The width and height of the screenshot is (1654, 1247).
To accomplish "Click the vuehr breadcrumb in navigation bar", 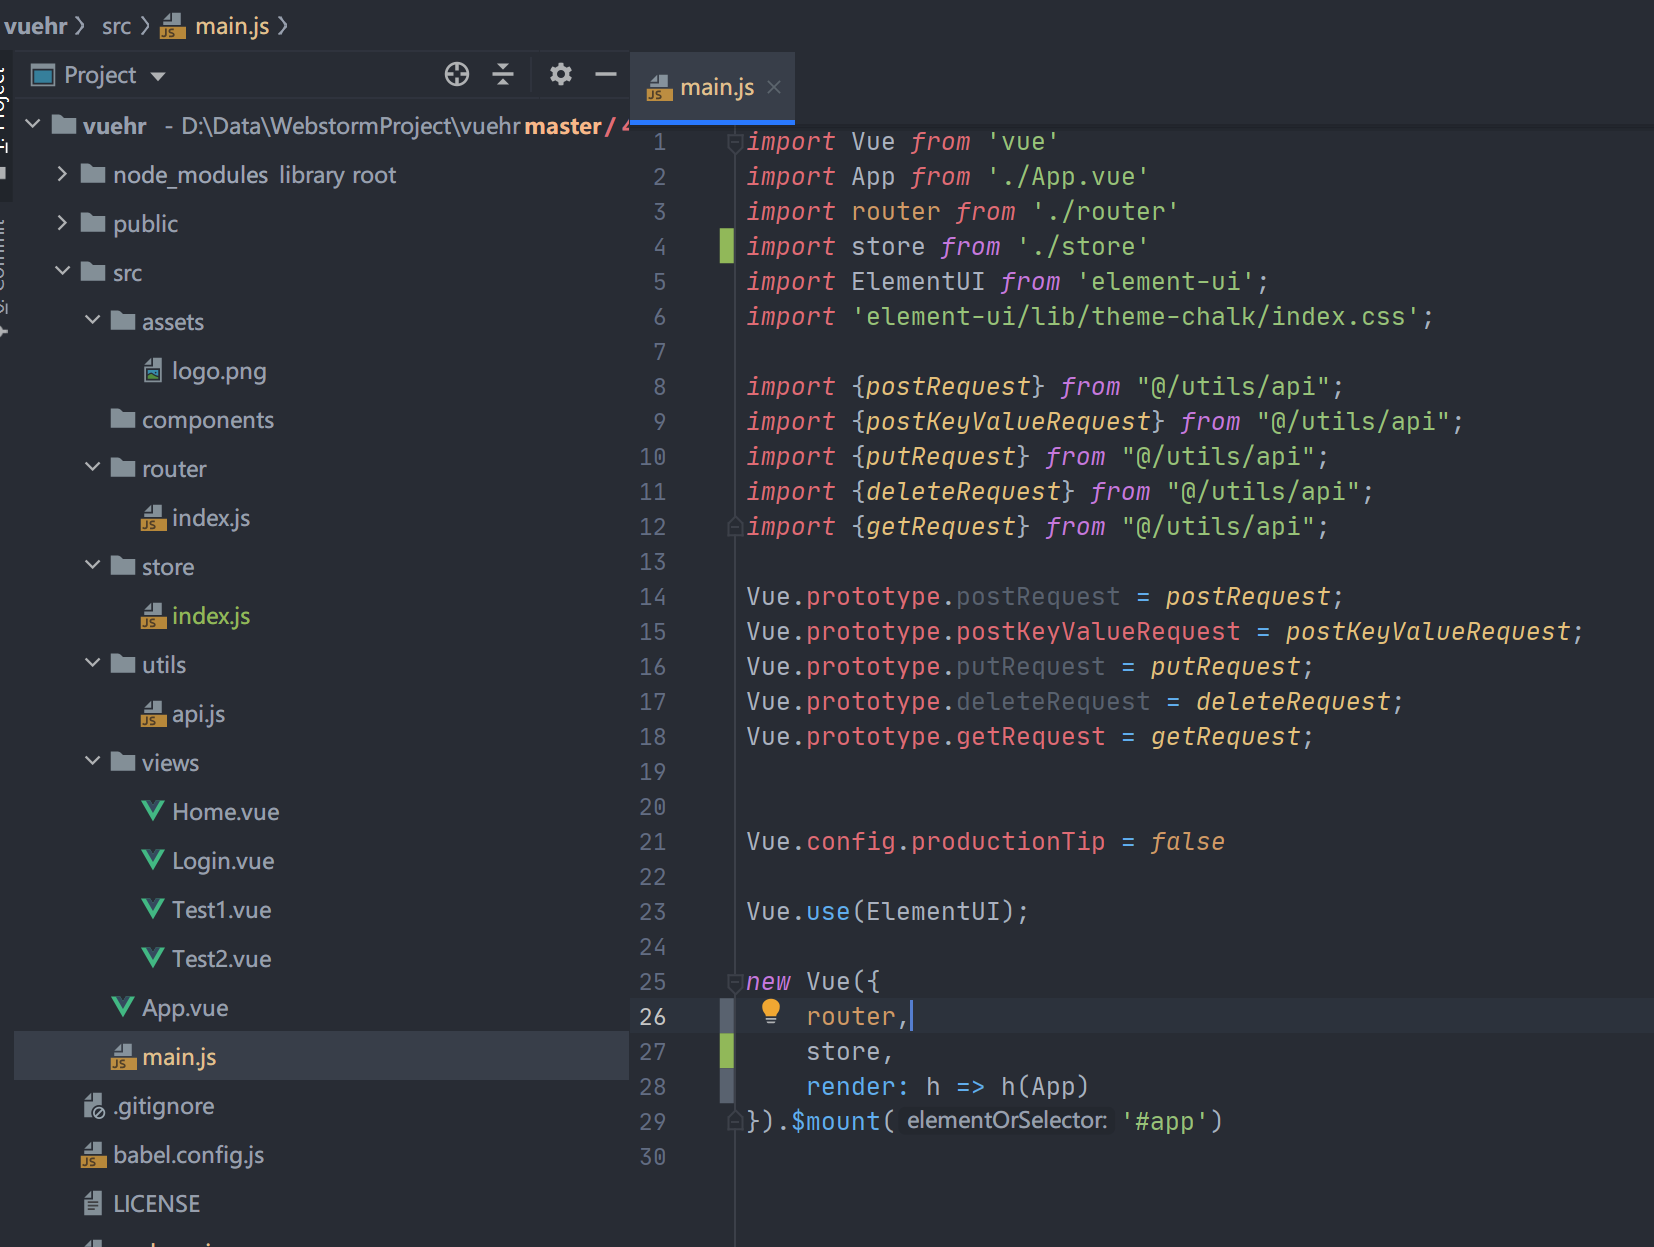I will click(x=35, y=26).
